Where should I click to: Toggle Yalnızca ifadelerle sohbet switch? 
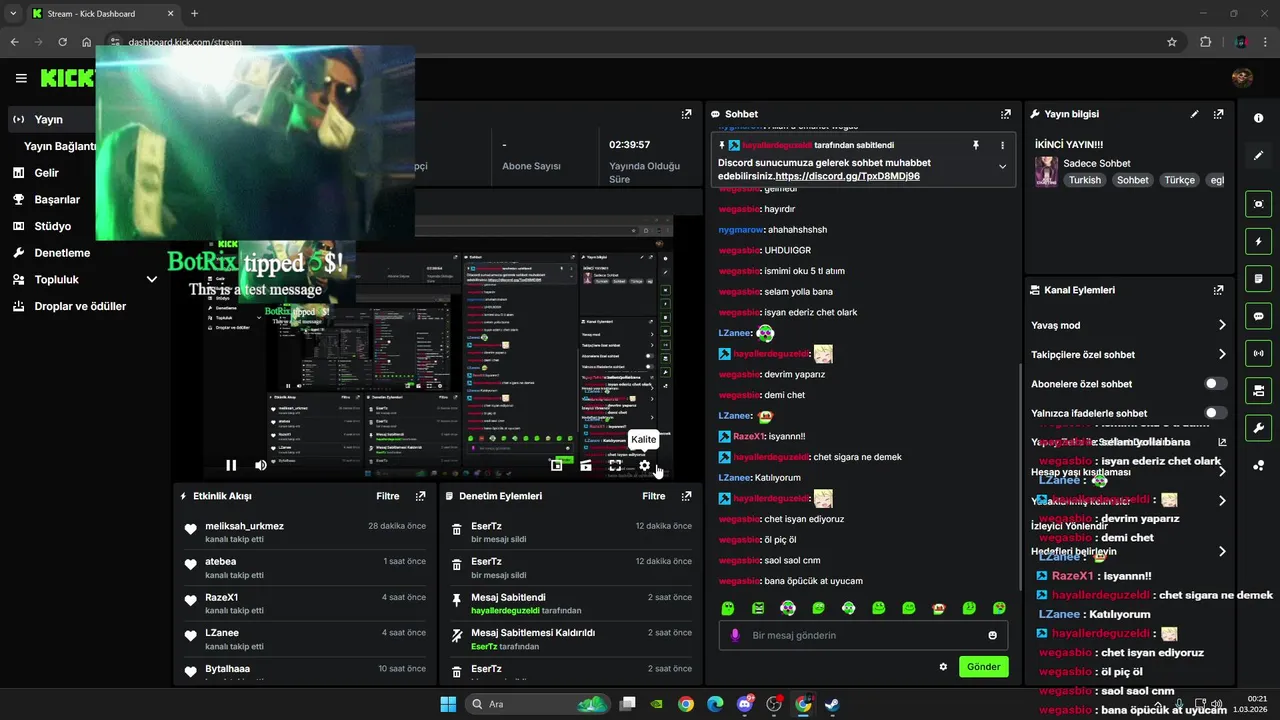[x=1215, y=413]
